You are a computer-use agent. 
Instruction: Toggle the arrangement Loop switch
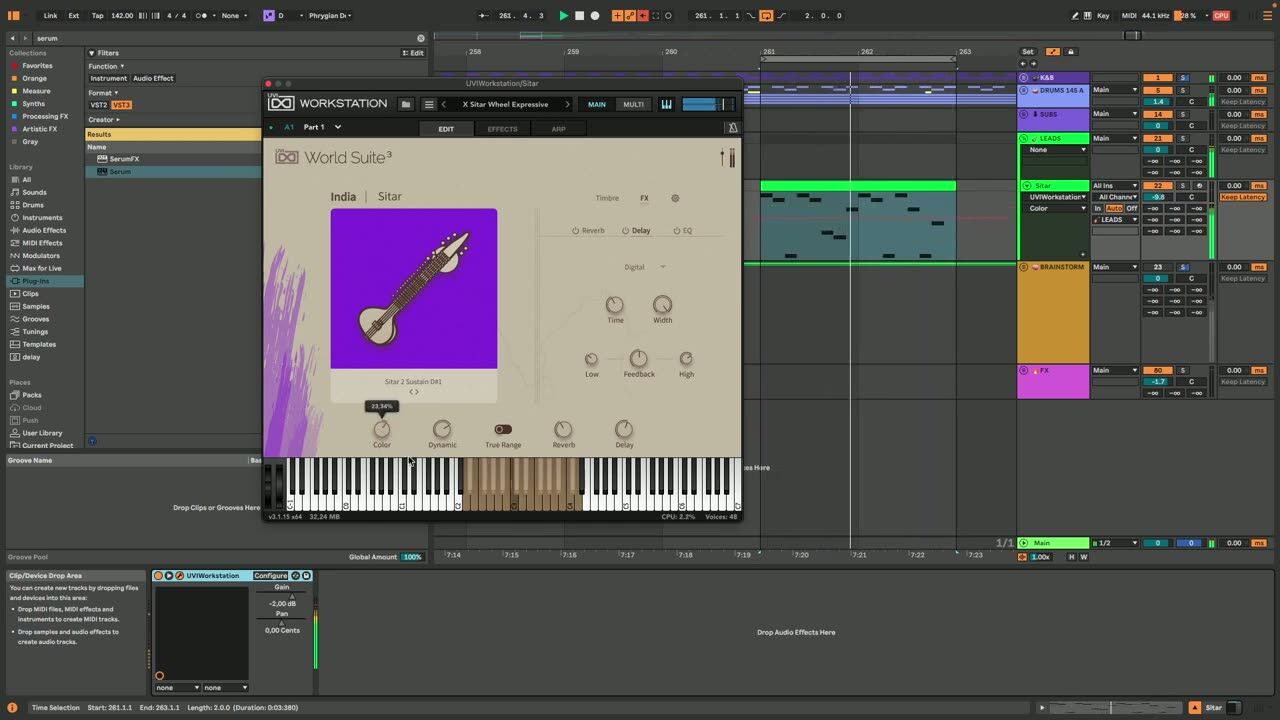(x=766, y=16)
